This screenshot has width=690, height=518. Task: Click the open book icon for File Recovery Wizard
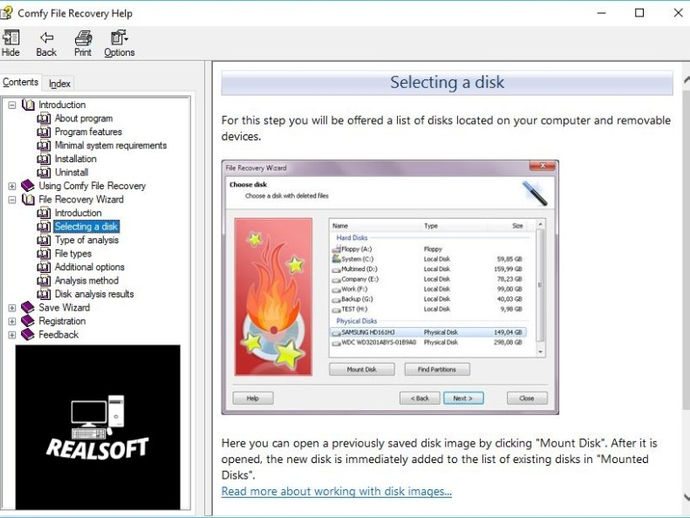pos(28,199)
